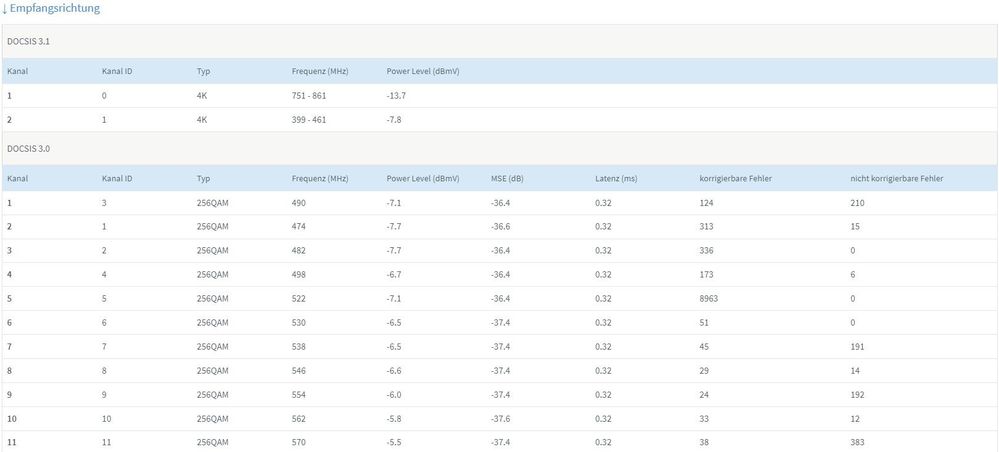
Task: Click uncorrectable errors value 383
Action: coord(857,442)
